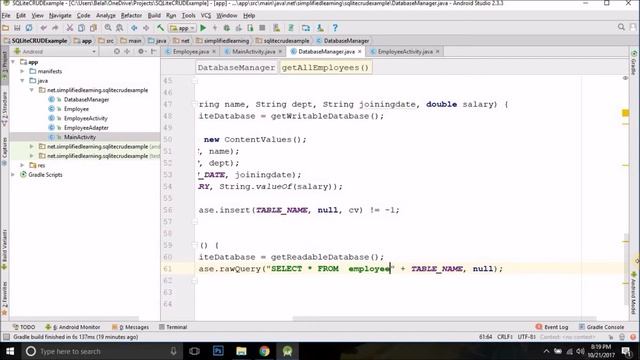Screen dimensions: 640x360
Task: Click the Search Everywhere magnifier icon
Action: click(621, 27)
